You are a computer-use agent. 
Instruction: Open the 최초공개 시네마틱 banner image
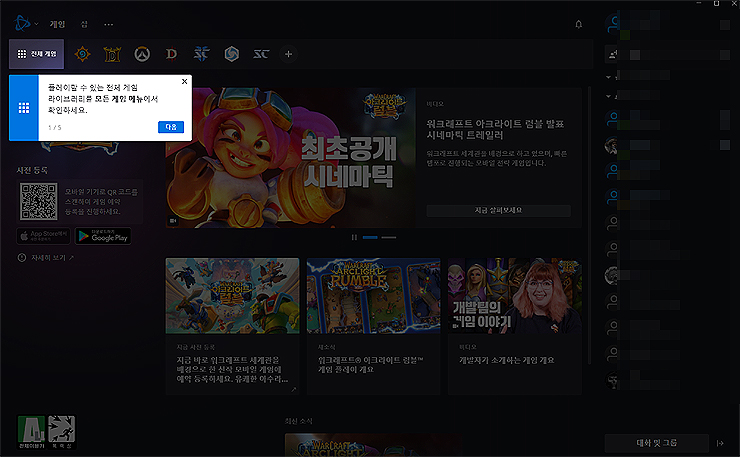[x=291, y=158]
